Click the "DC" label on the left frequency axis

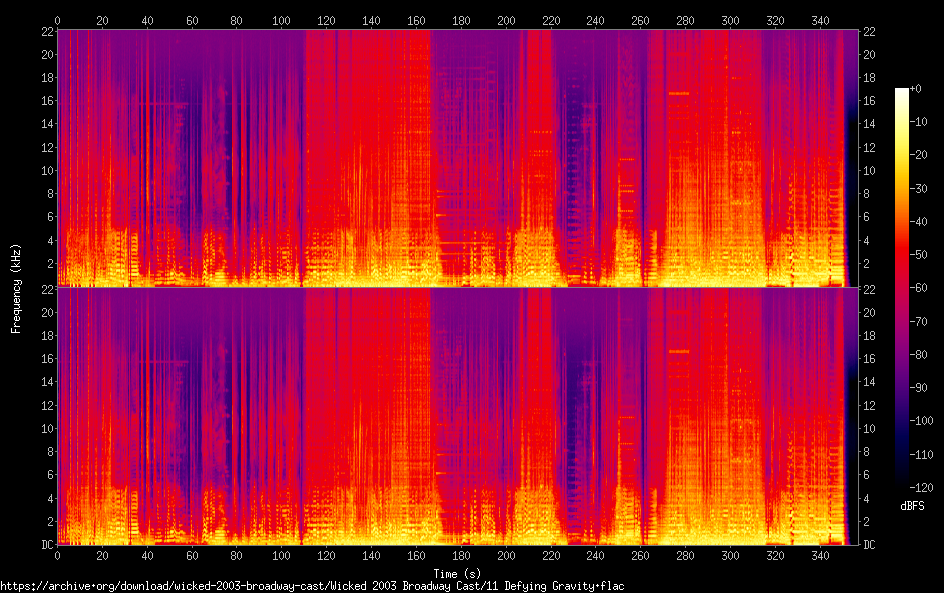[x=48, y=545]
